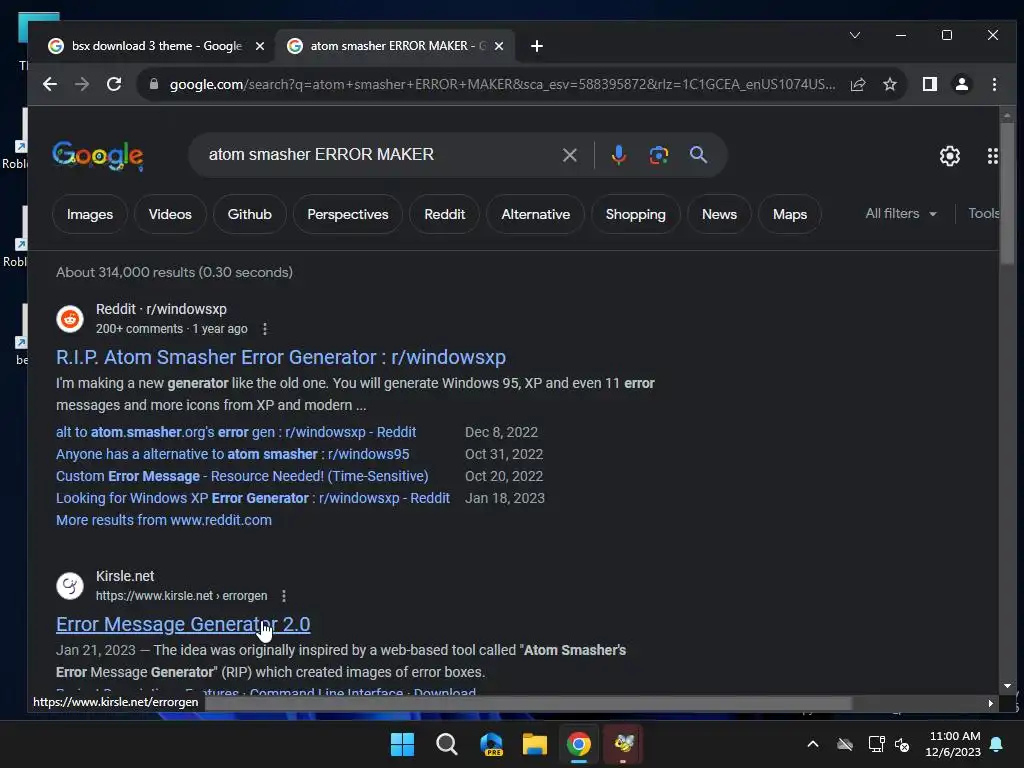The height and width of the screenshot is (768, 1024).
Task: Click in the Google search input field
Action: (x=379, y=155)
